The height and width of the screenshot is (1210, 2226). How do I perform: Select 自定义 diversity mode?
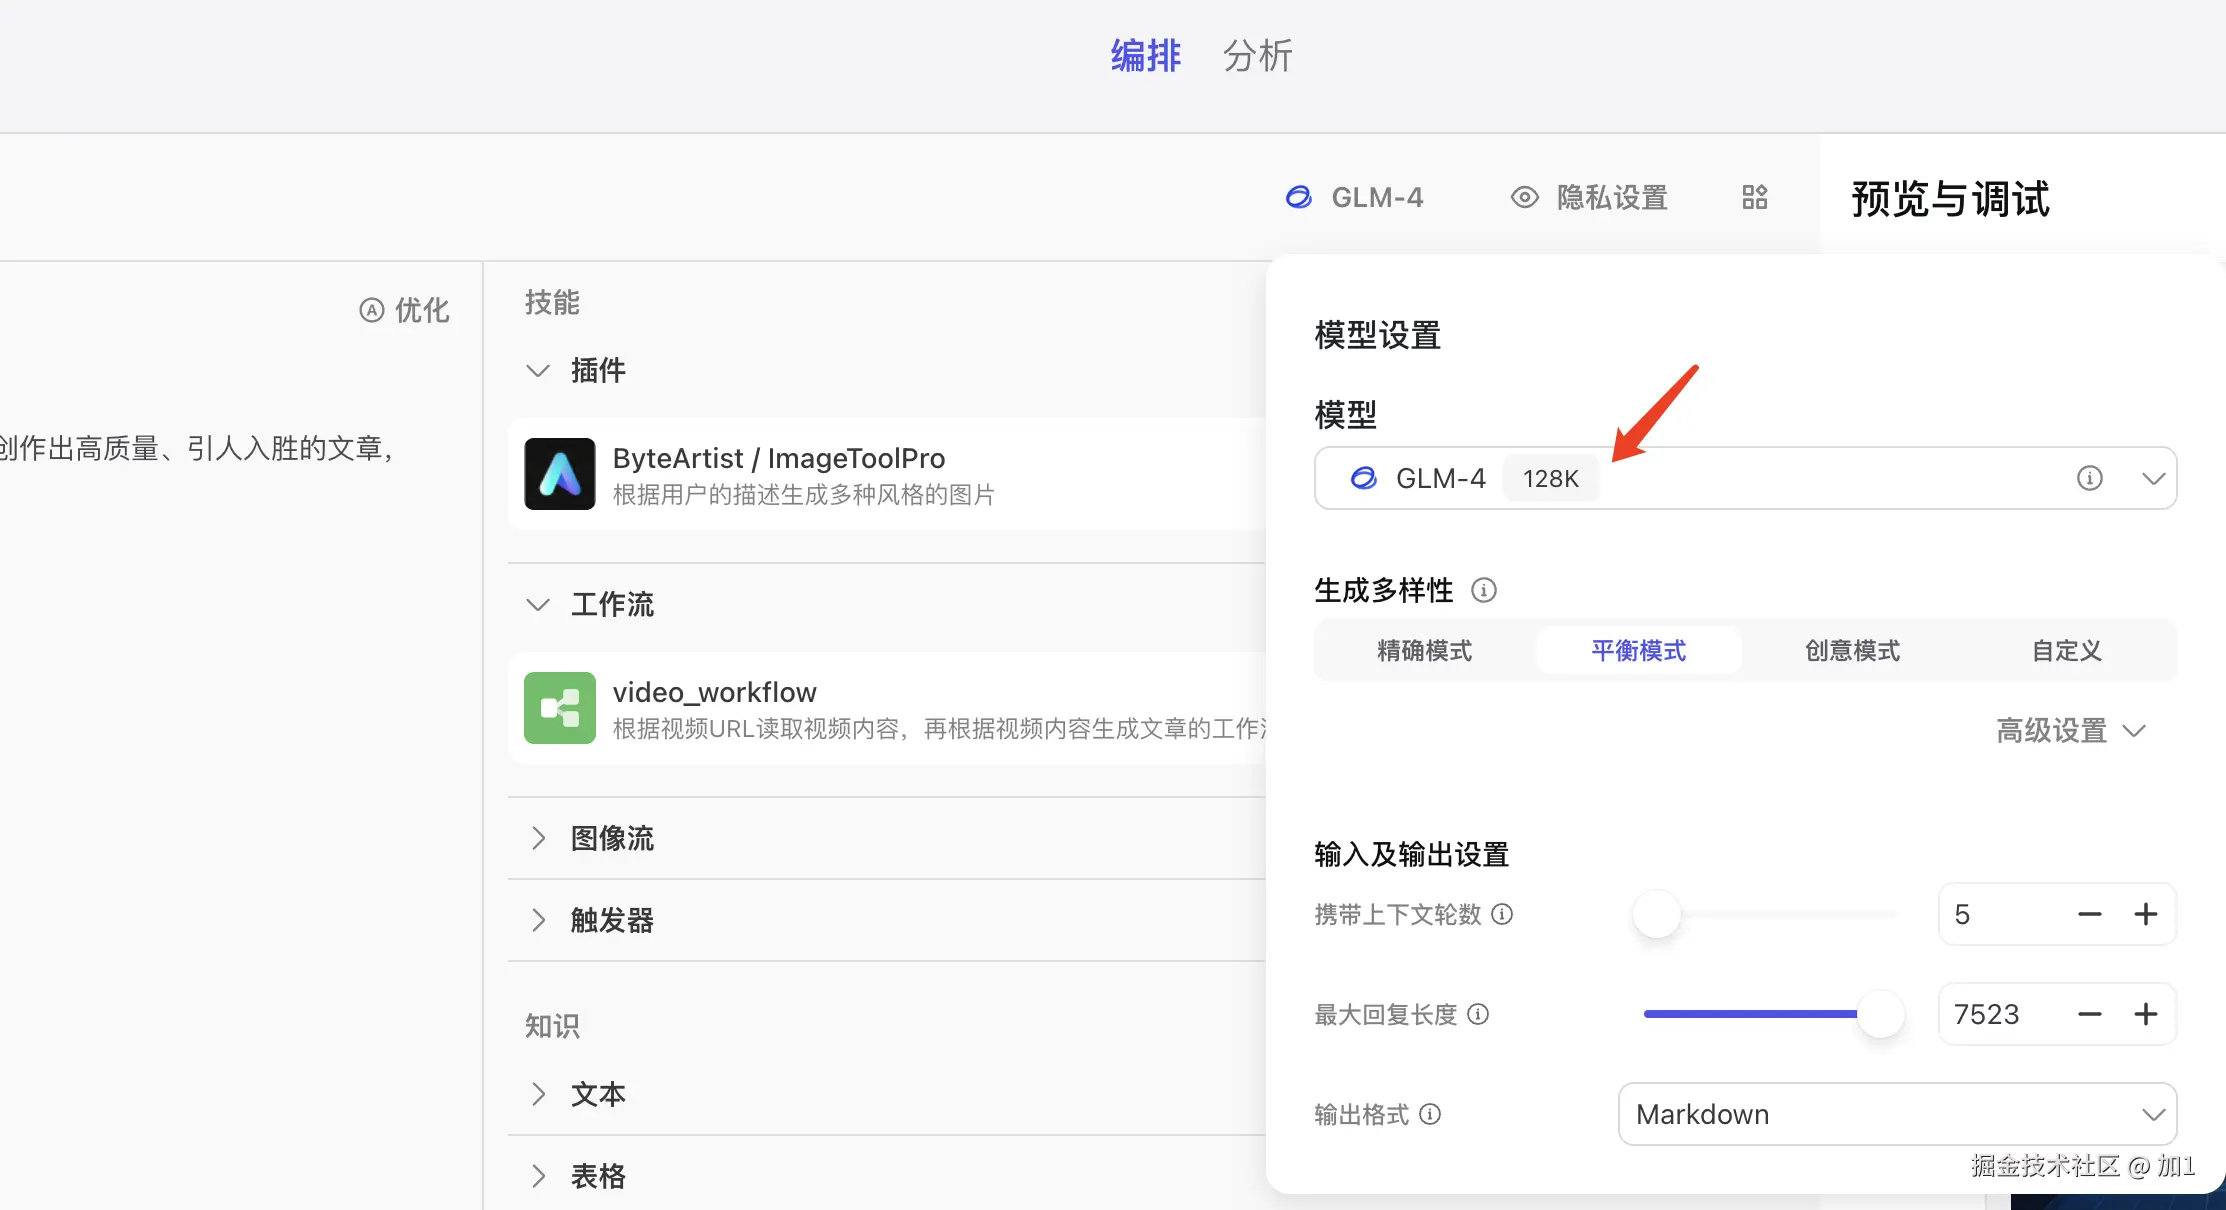point(2066,651)
